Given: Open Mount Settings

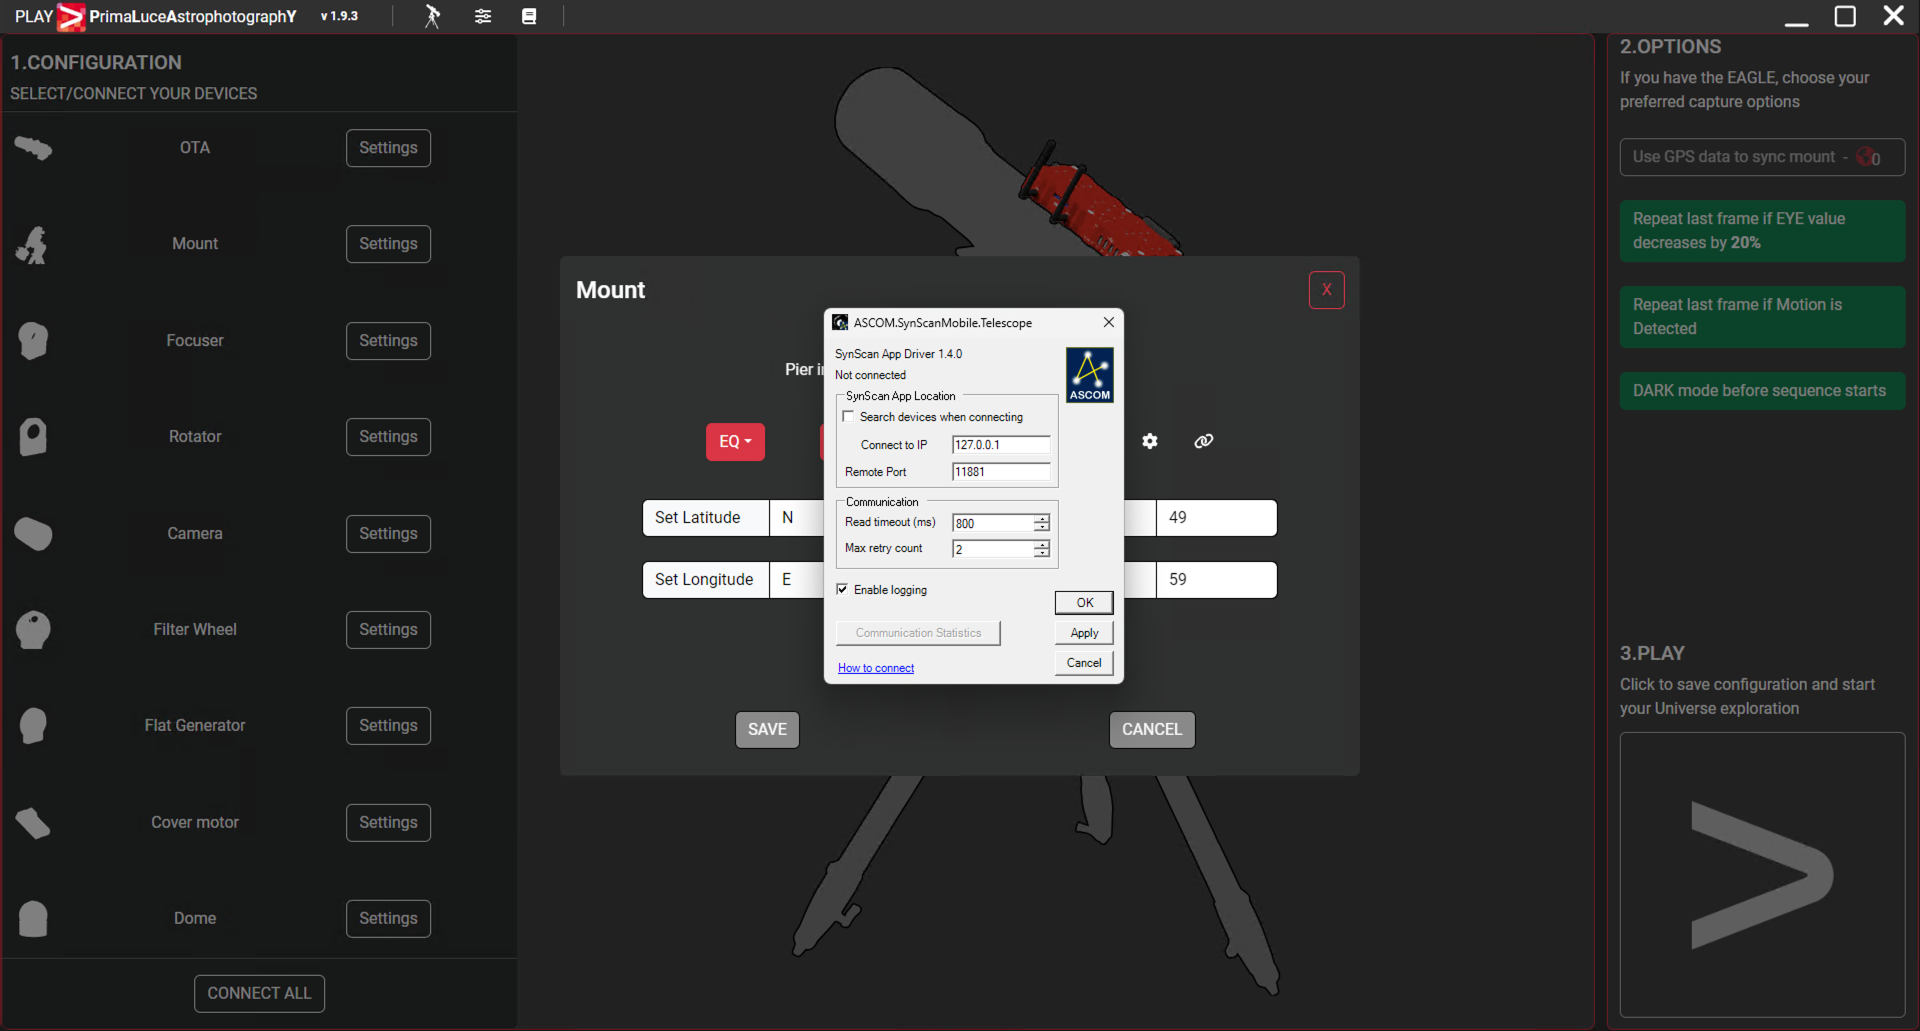Looking at the screenshot, I should click(x=388, y=244).
